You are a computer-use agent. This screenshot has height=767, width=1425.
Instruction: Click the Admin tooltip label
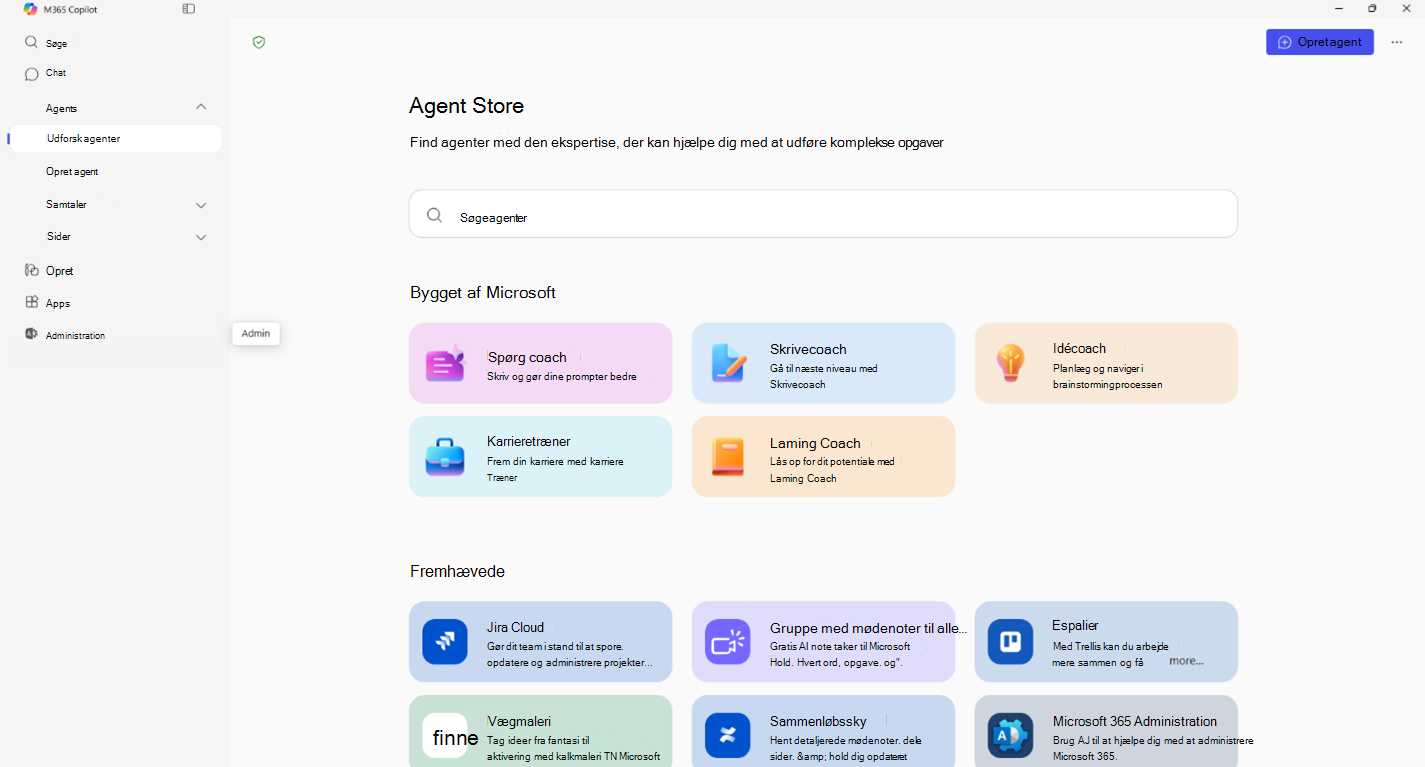[x=256, y=333]
